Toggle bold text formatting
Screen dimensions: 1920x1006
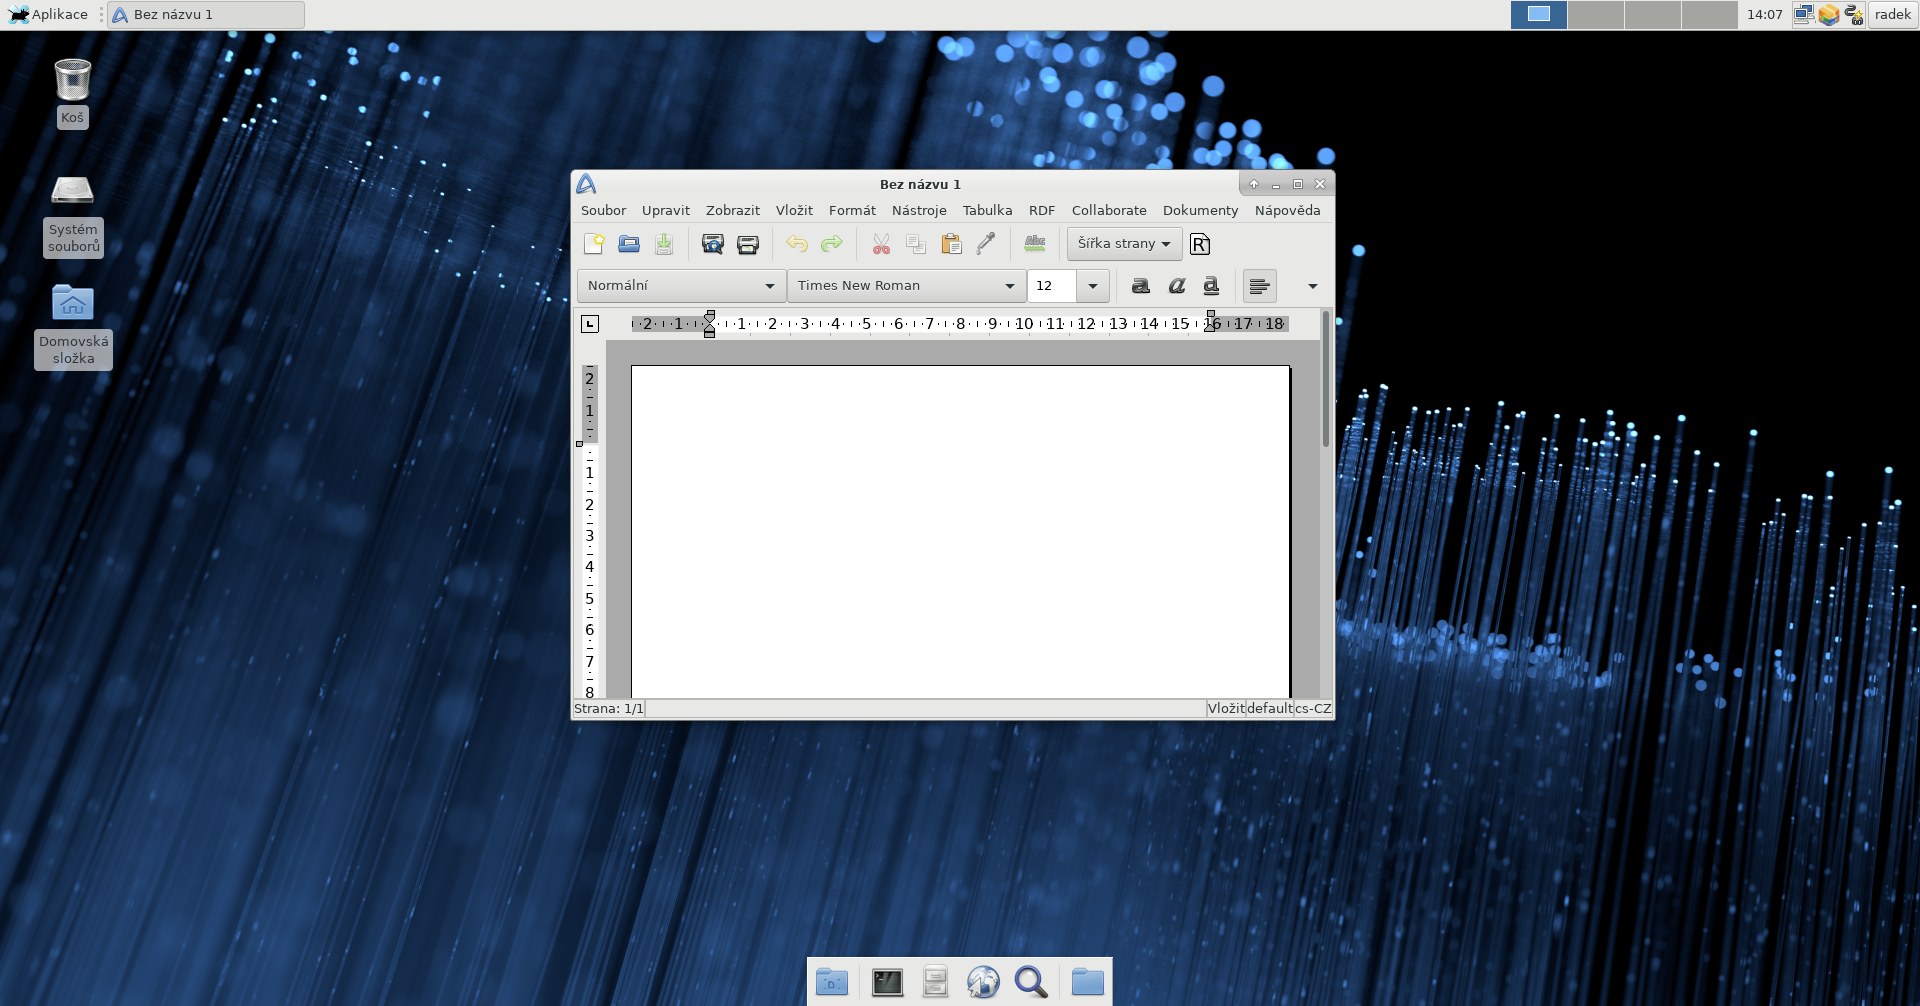(x=1140, y=286)
